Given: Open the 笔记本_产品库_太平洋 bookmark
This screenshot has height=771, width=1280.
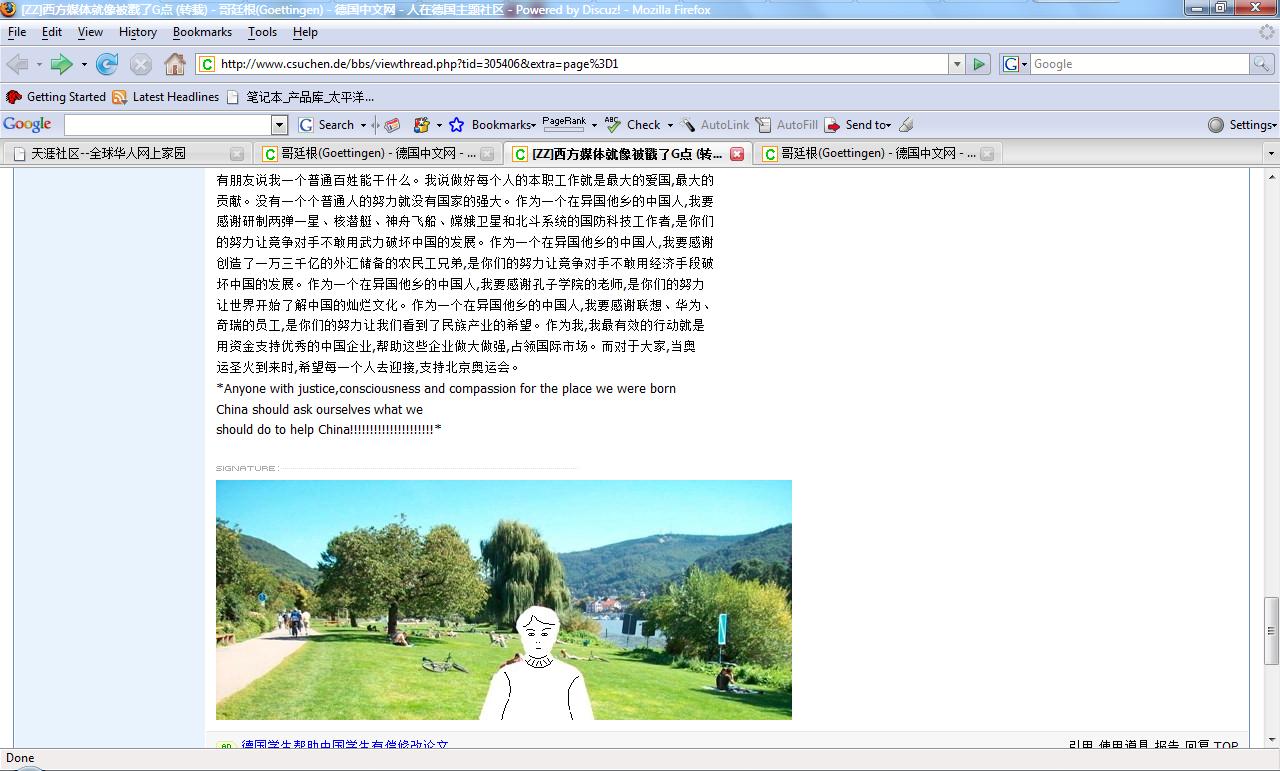Looking at the screenshot, I should [300, 97].
